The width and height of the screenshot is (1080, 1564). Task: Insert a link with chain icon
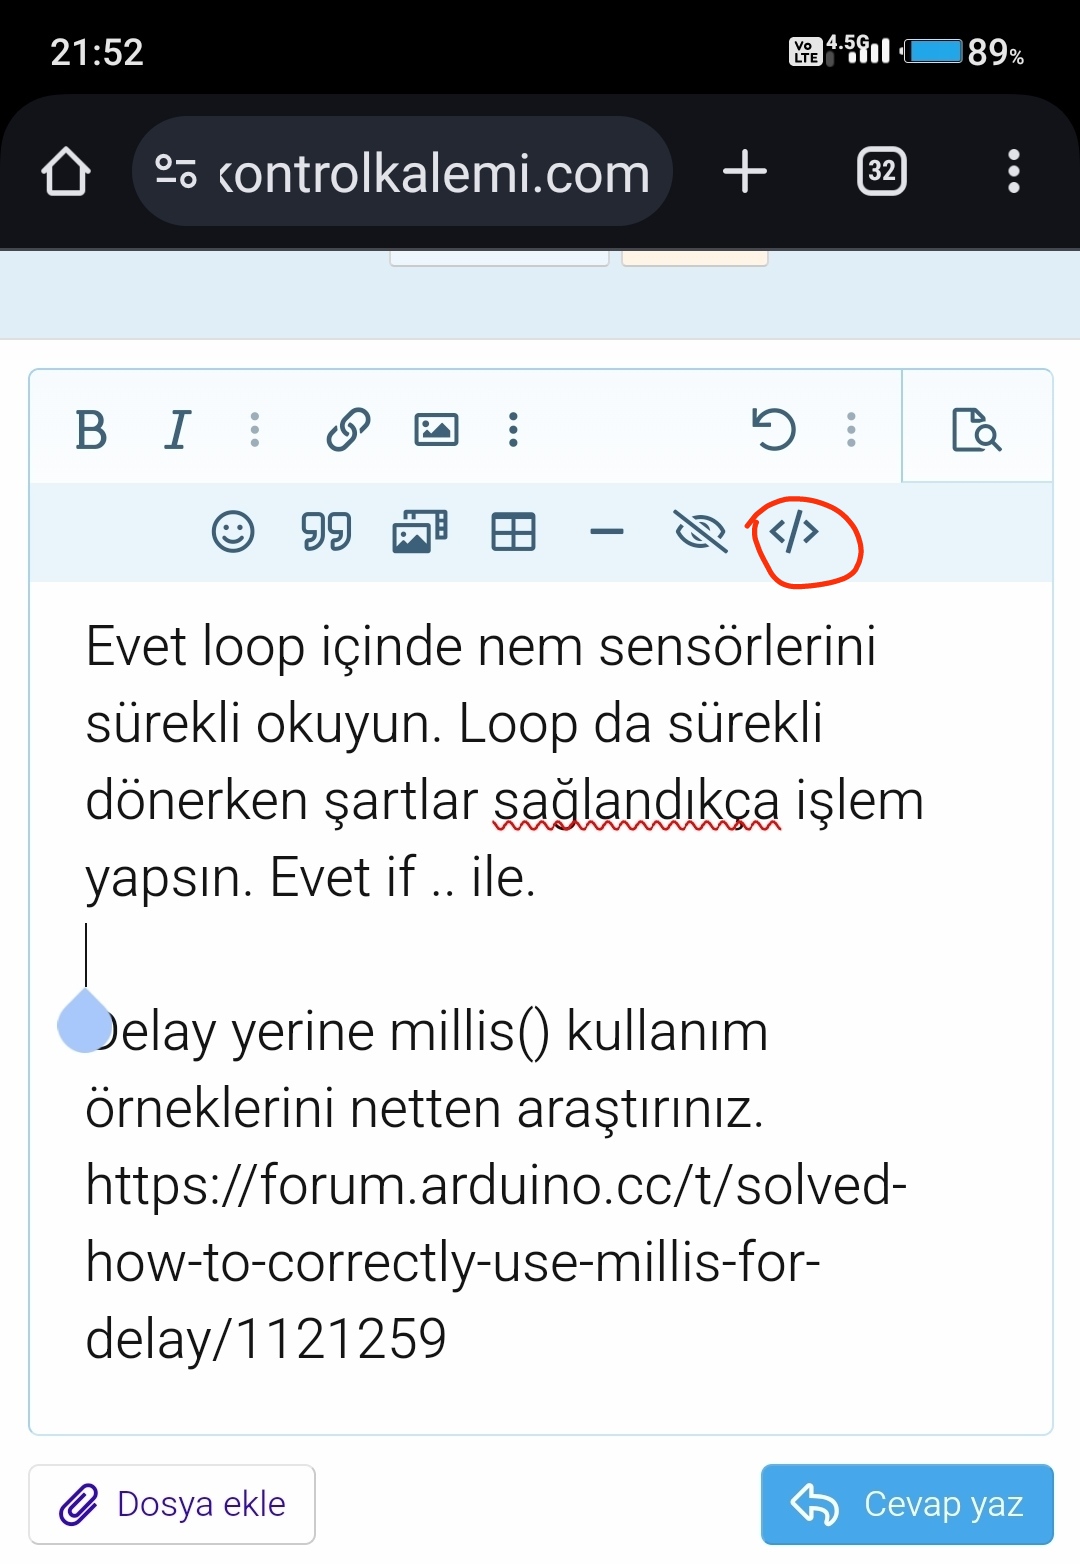click(x=349, y=430)
